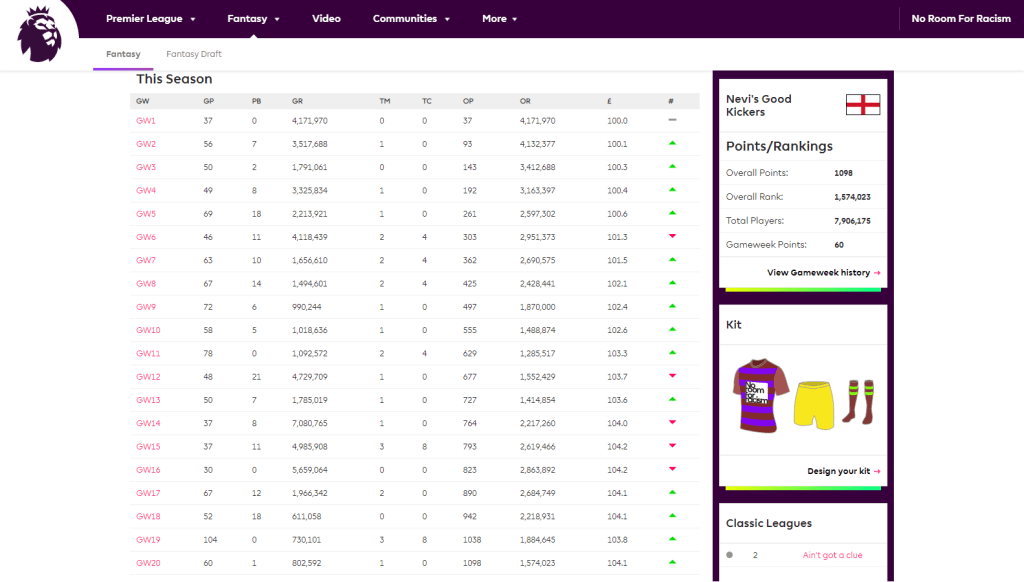This screenshot has width=1024, height=582.
Task: Open the Ain't got a clue league
Action: click(x=832, y=555)
